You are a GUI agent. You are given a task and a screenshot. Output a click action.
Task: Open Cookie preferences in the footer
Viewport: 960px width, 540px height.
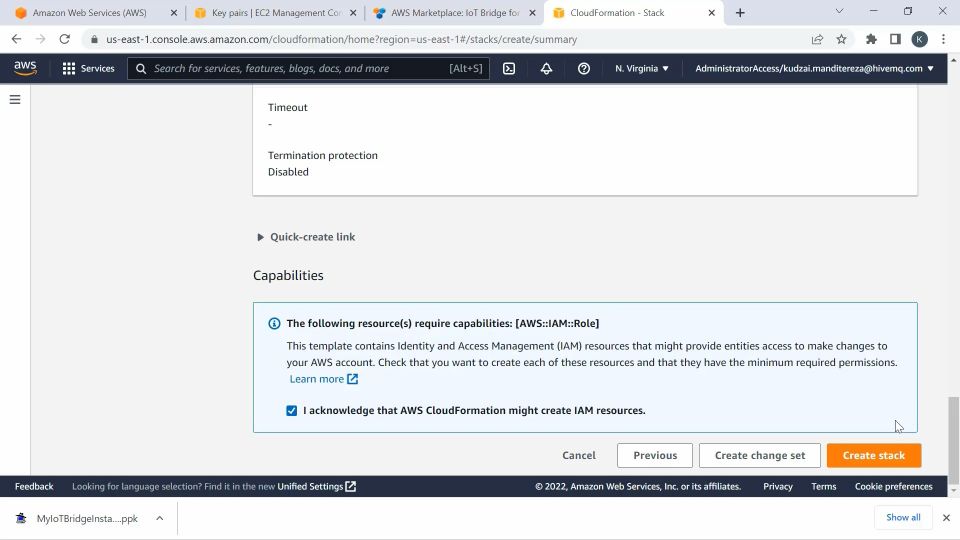tap(893, 486)
